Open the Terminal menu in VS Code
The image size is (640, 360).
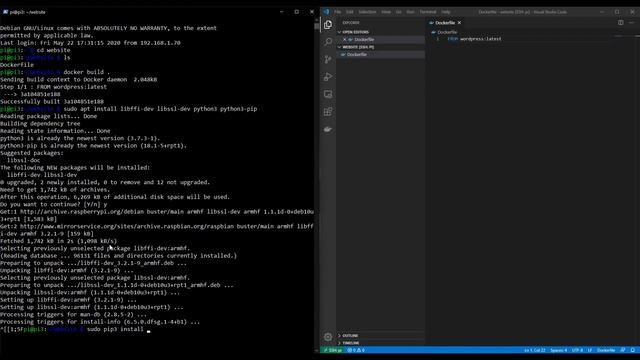pyautogui.click(x=428, y=12)
